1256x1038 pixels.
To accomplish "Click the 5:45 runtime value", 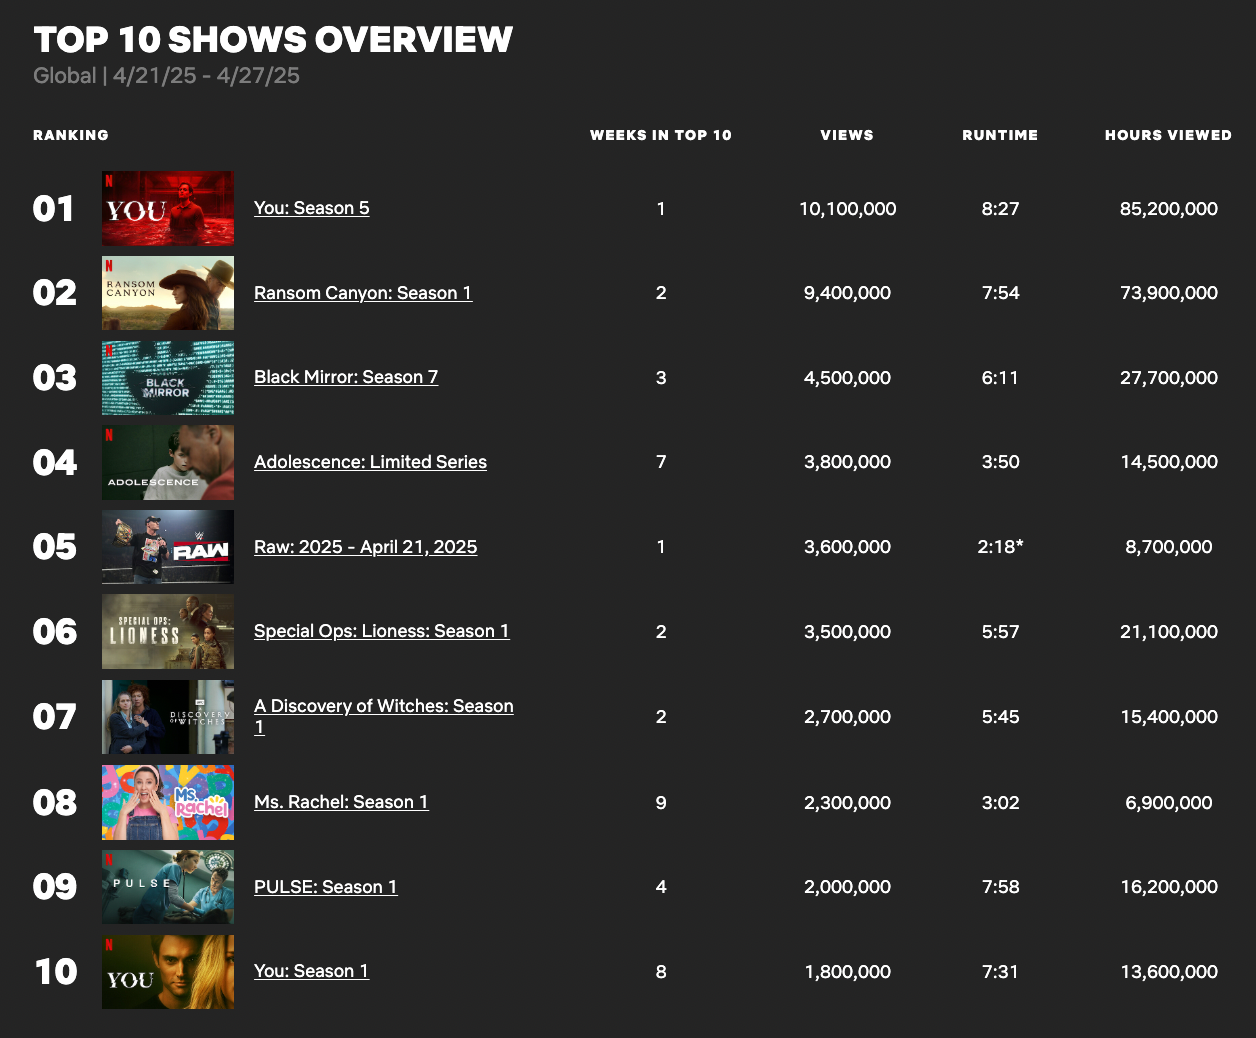I will pos(1000,717).
